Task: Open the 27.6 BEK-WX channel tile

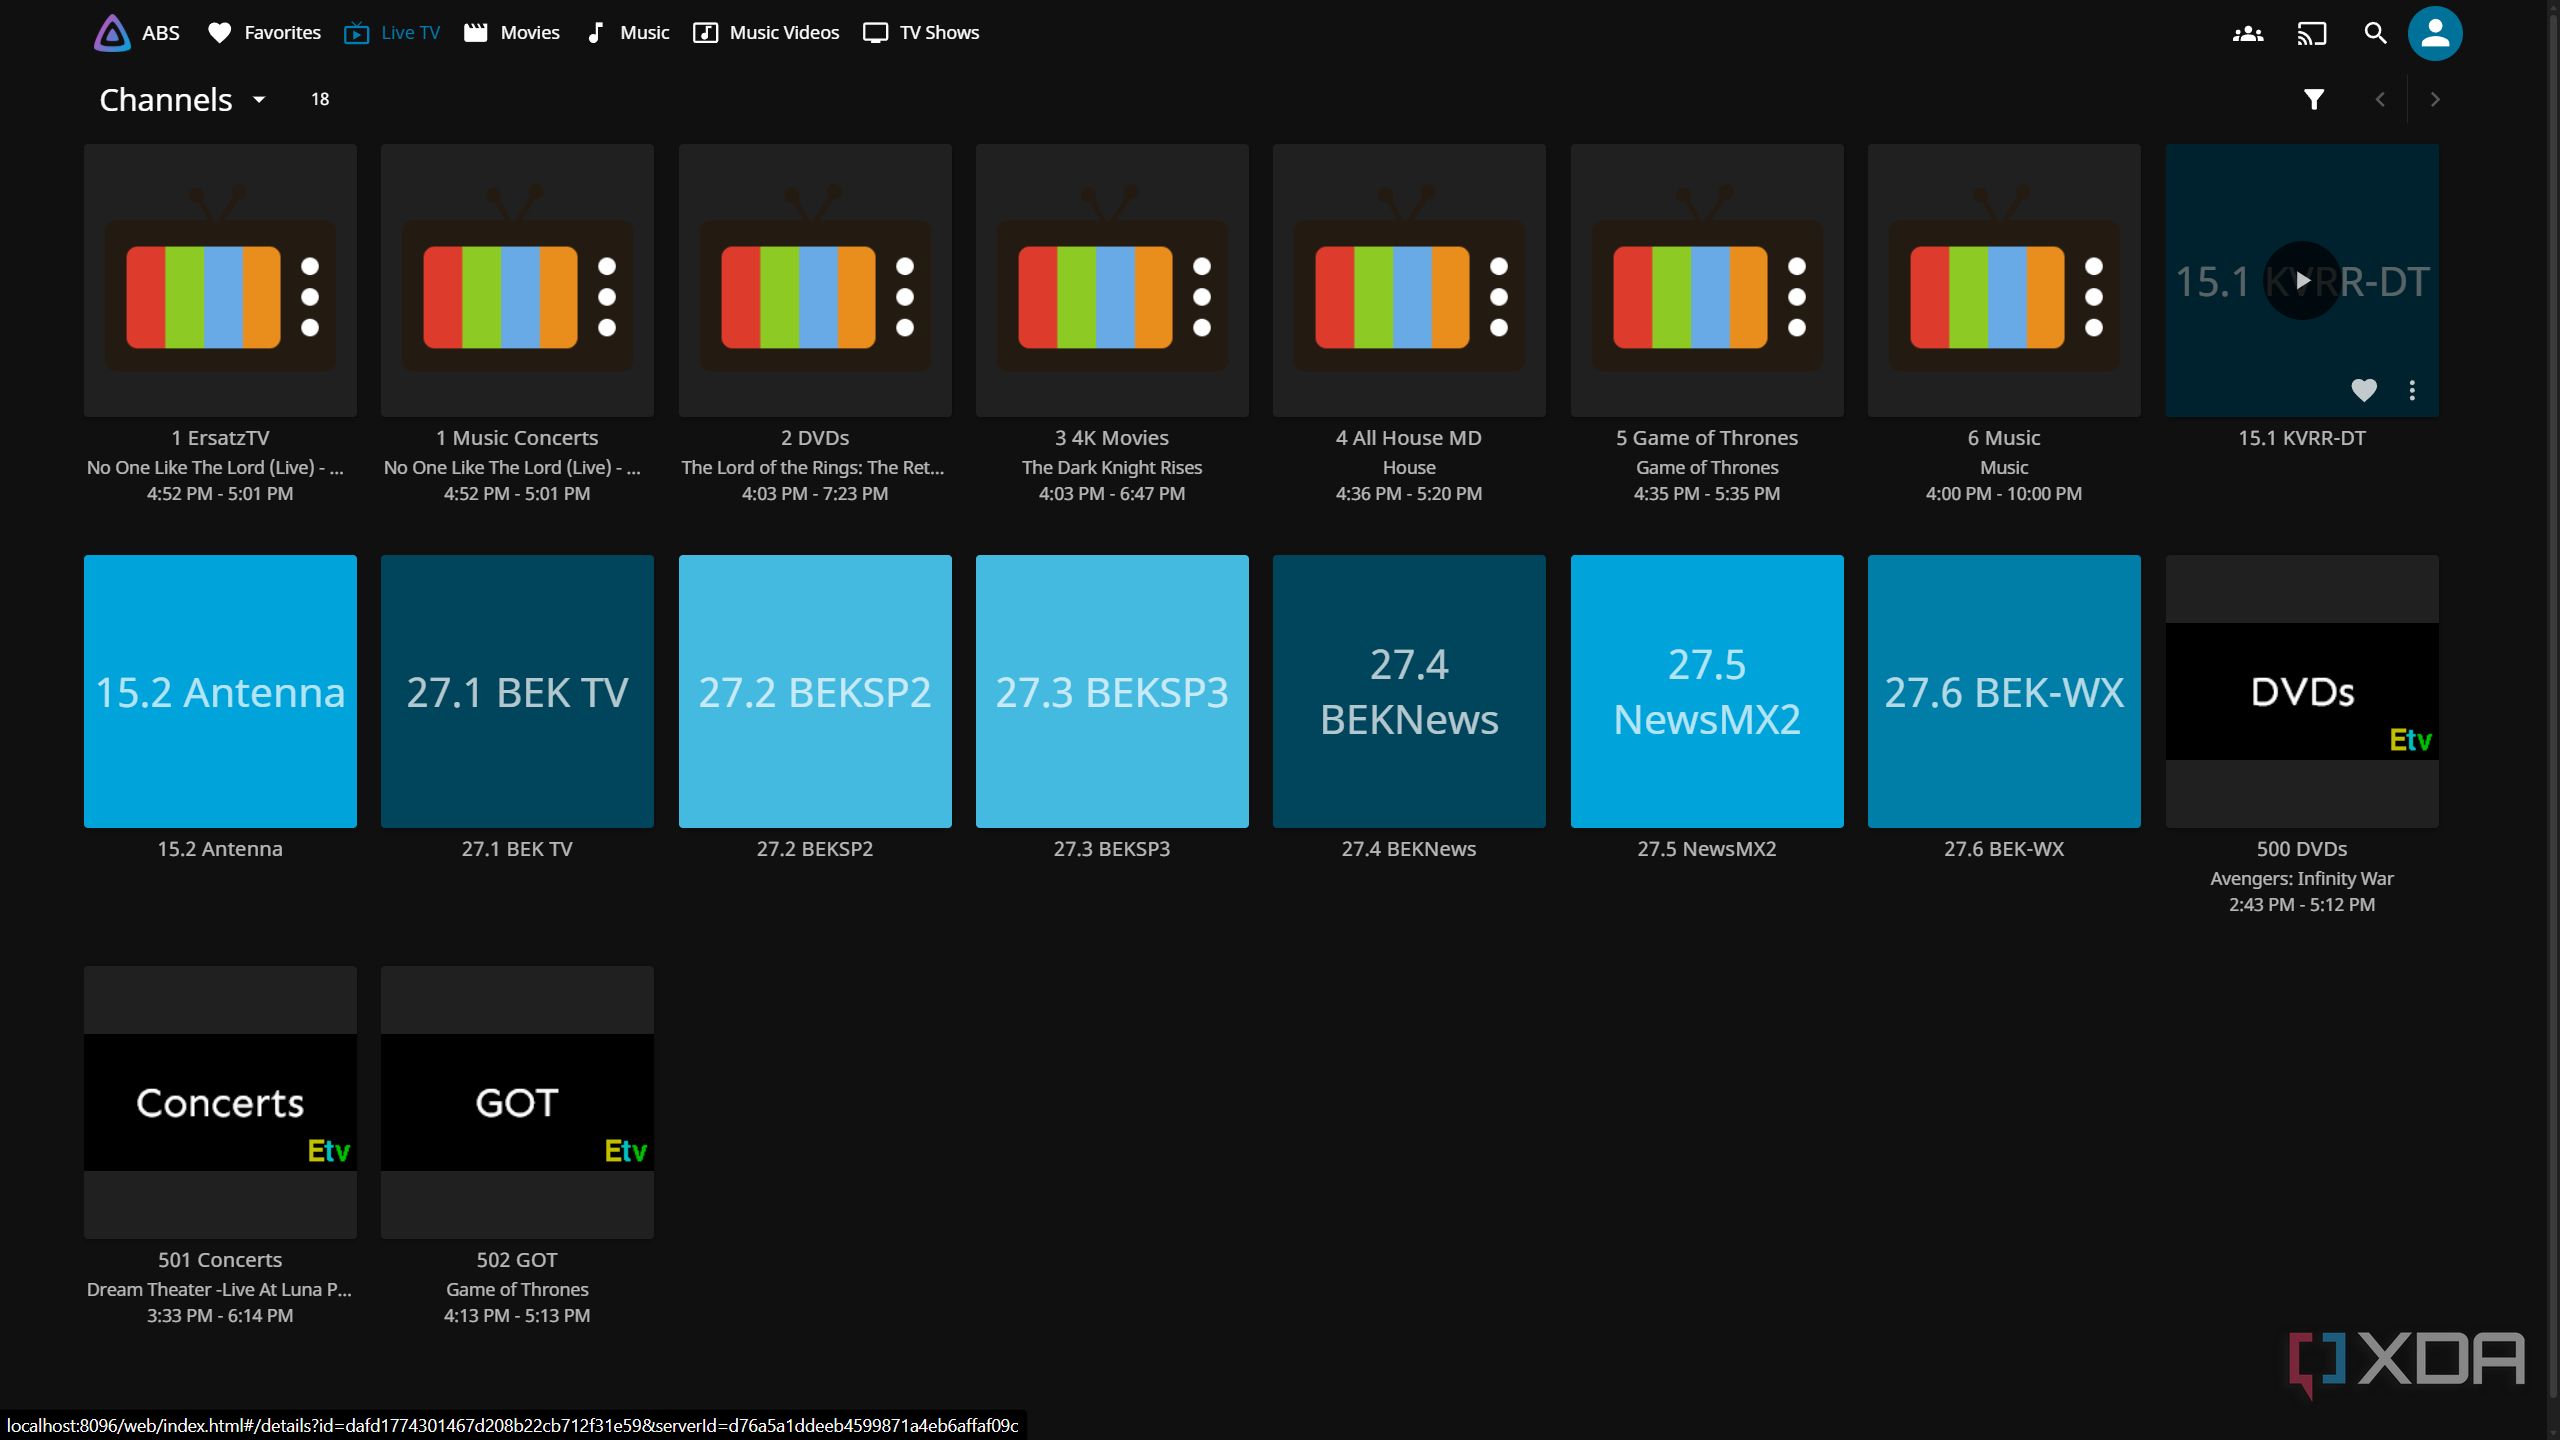Action: click(2004, 691)
